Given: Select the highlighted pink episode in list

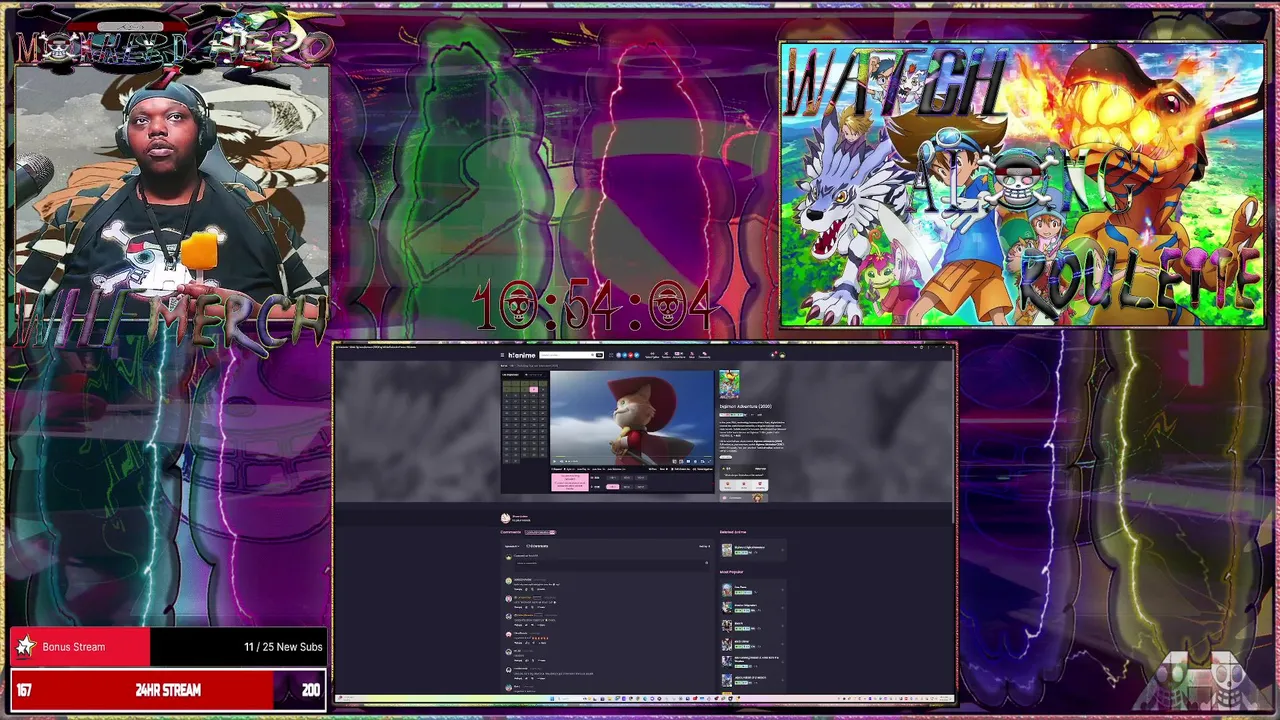Looking at the screenshot, I should pyautogui.click(x=534, y=389).
